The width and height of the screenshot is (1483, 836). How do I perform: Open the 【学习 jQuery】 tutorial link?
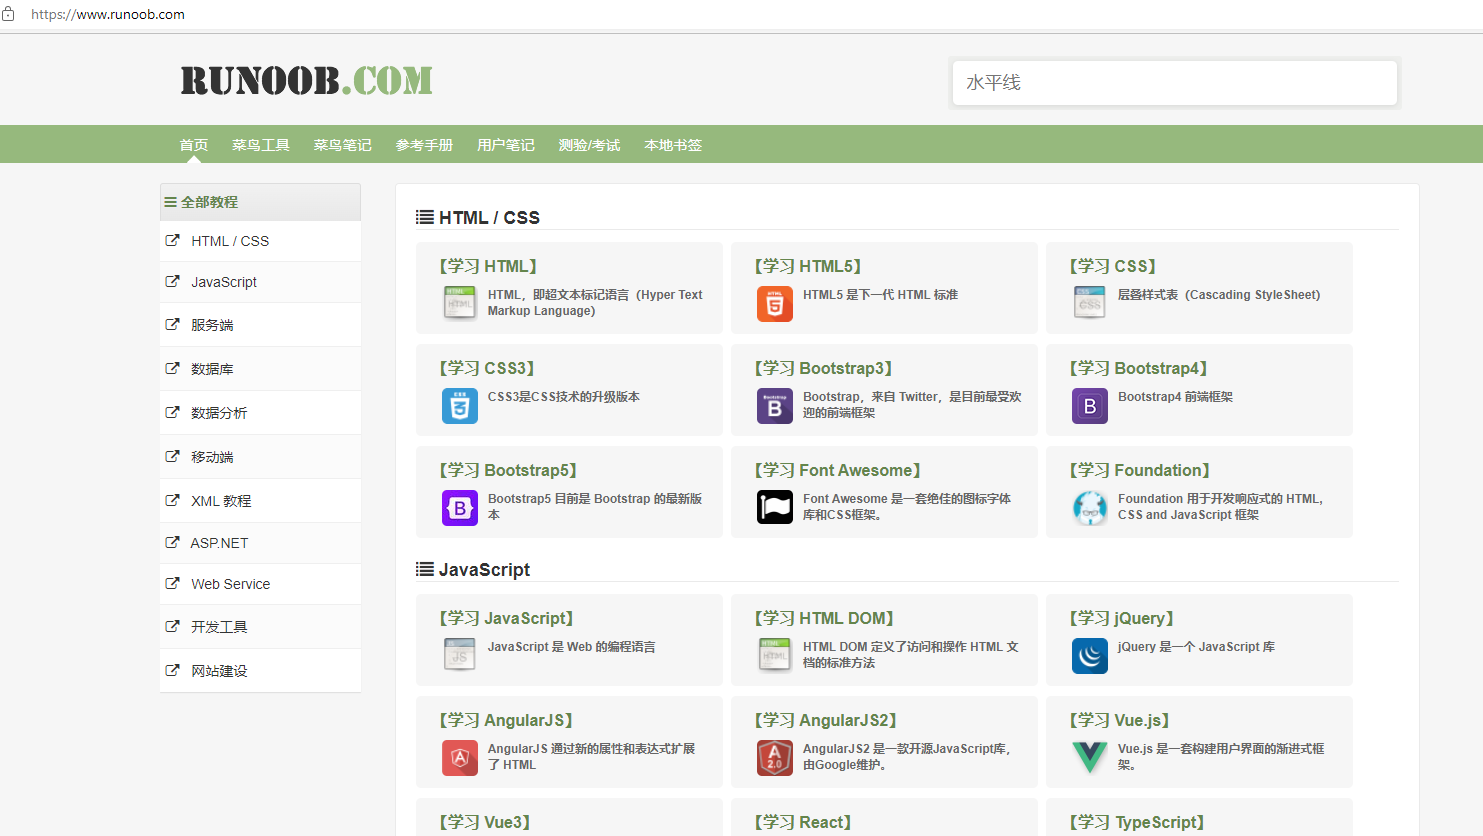(1122, 618)
